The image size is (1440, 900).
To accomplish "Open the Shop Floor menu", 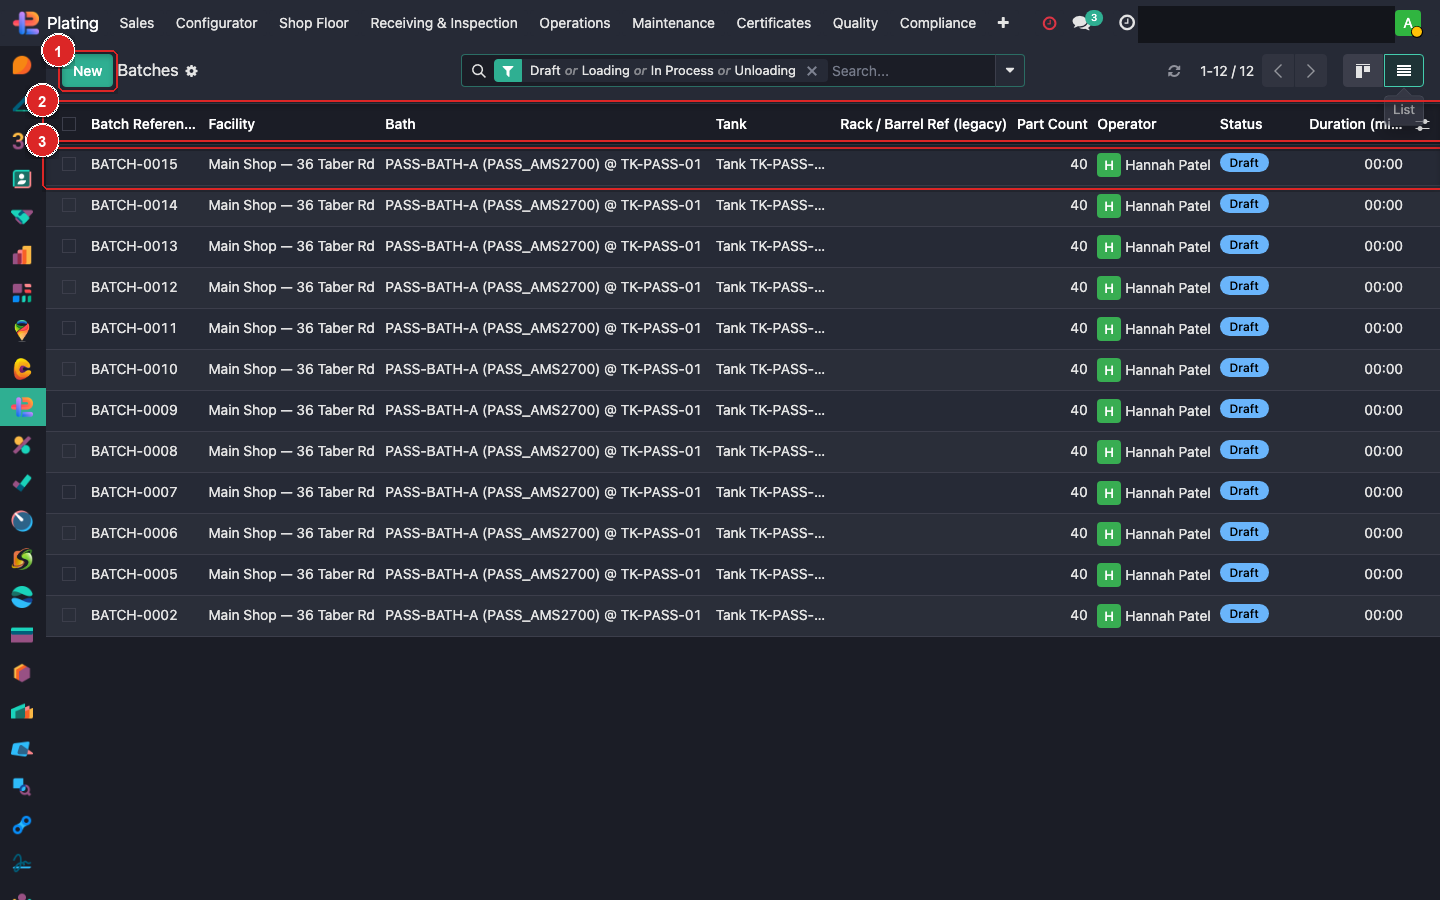I will click(313, 23).
